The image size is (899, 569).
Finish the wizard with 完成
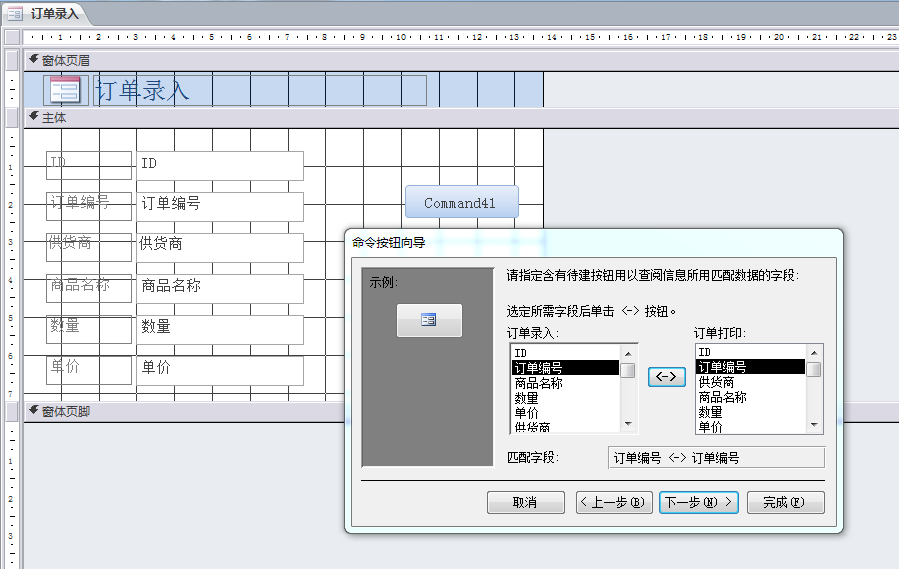tap(785, 502)
